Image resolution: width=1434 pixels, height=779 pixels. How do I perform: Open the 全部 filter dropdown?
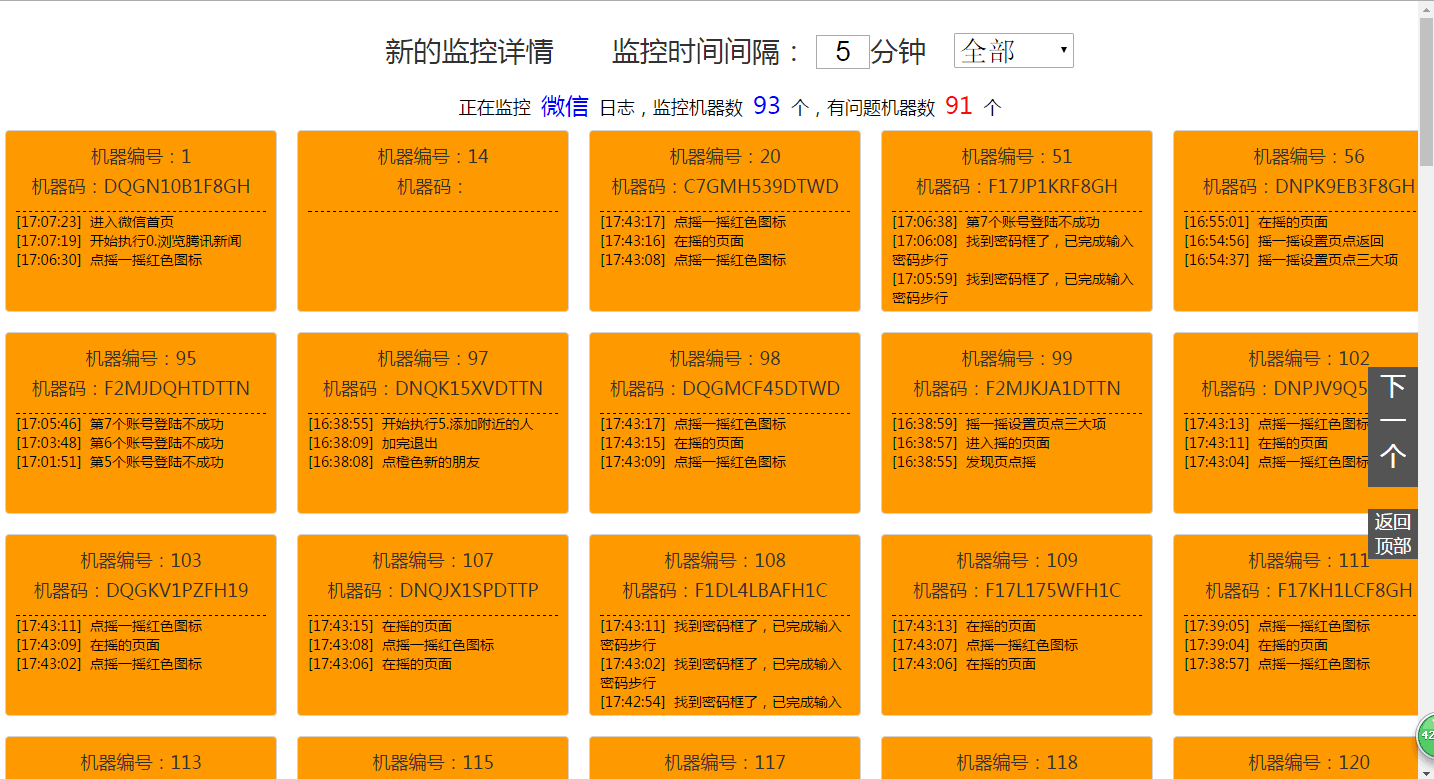coord(1013,51)
